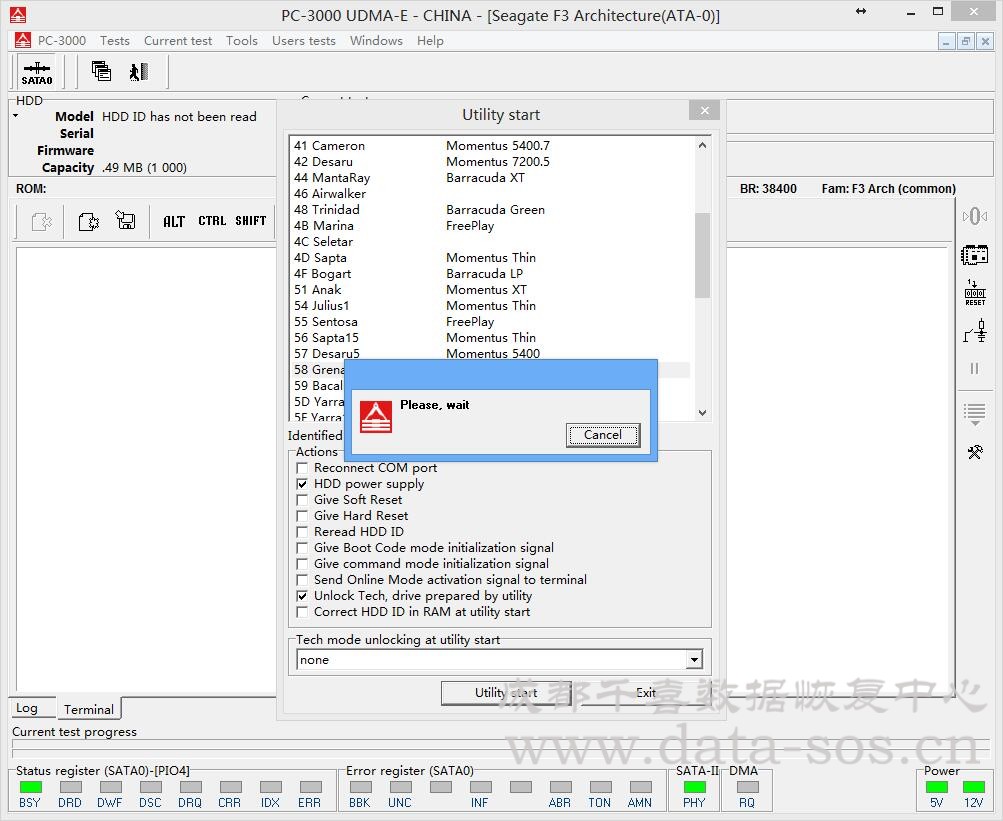Viewport: 1003px width, 821px height.
Task: Open the Tech mode unlocking dropdown
Action: click(693, 660)
